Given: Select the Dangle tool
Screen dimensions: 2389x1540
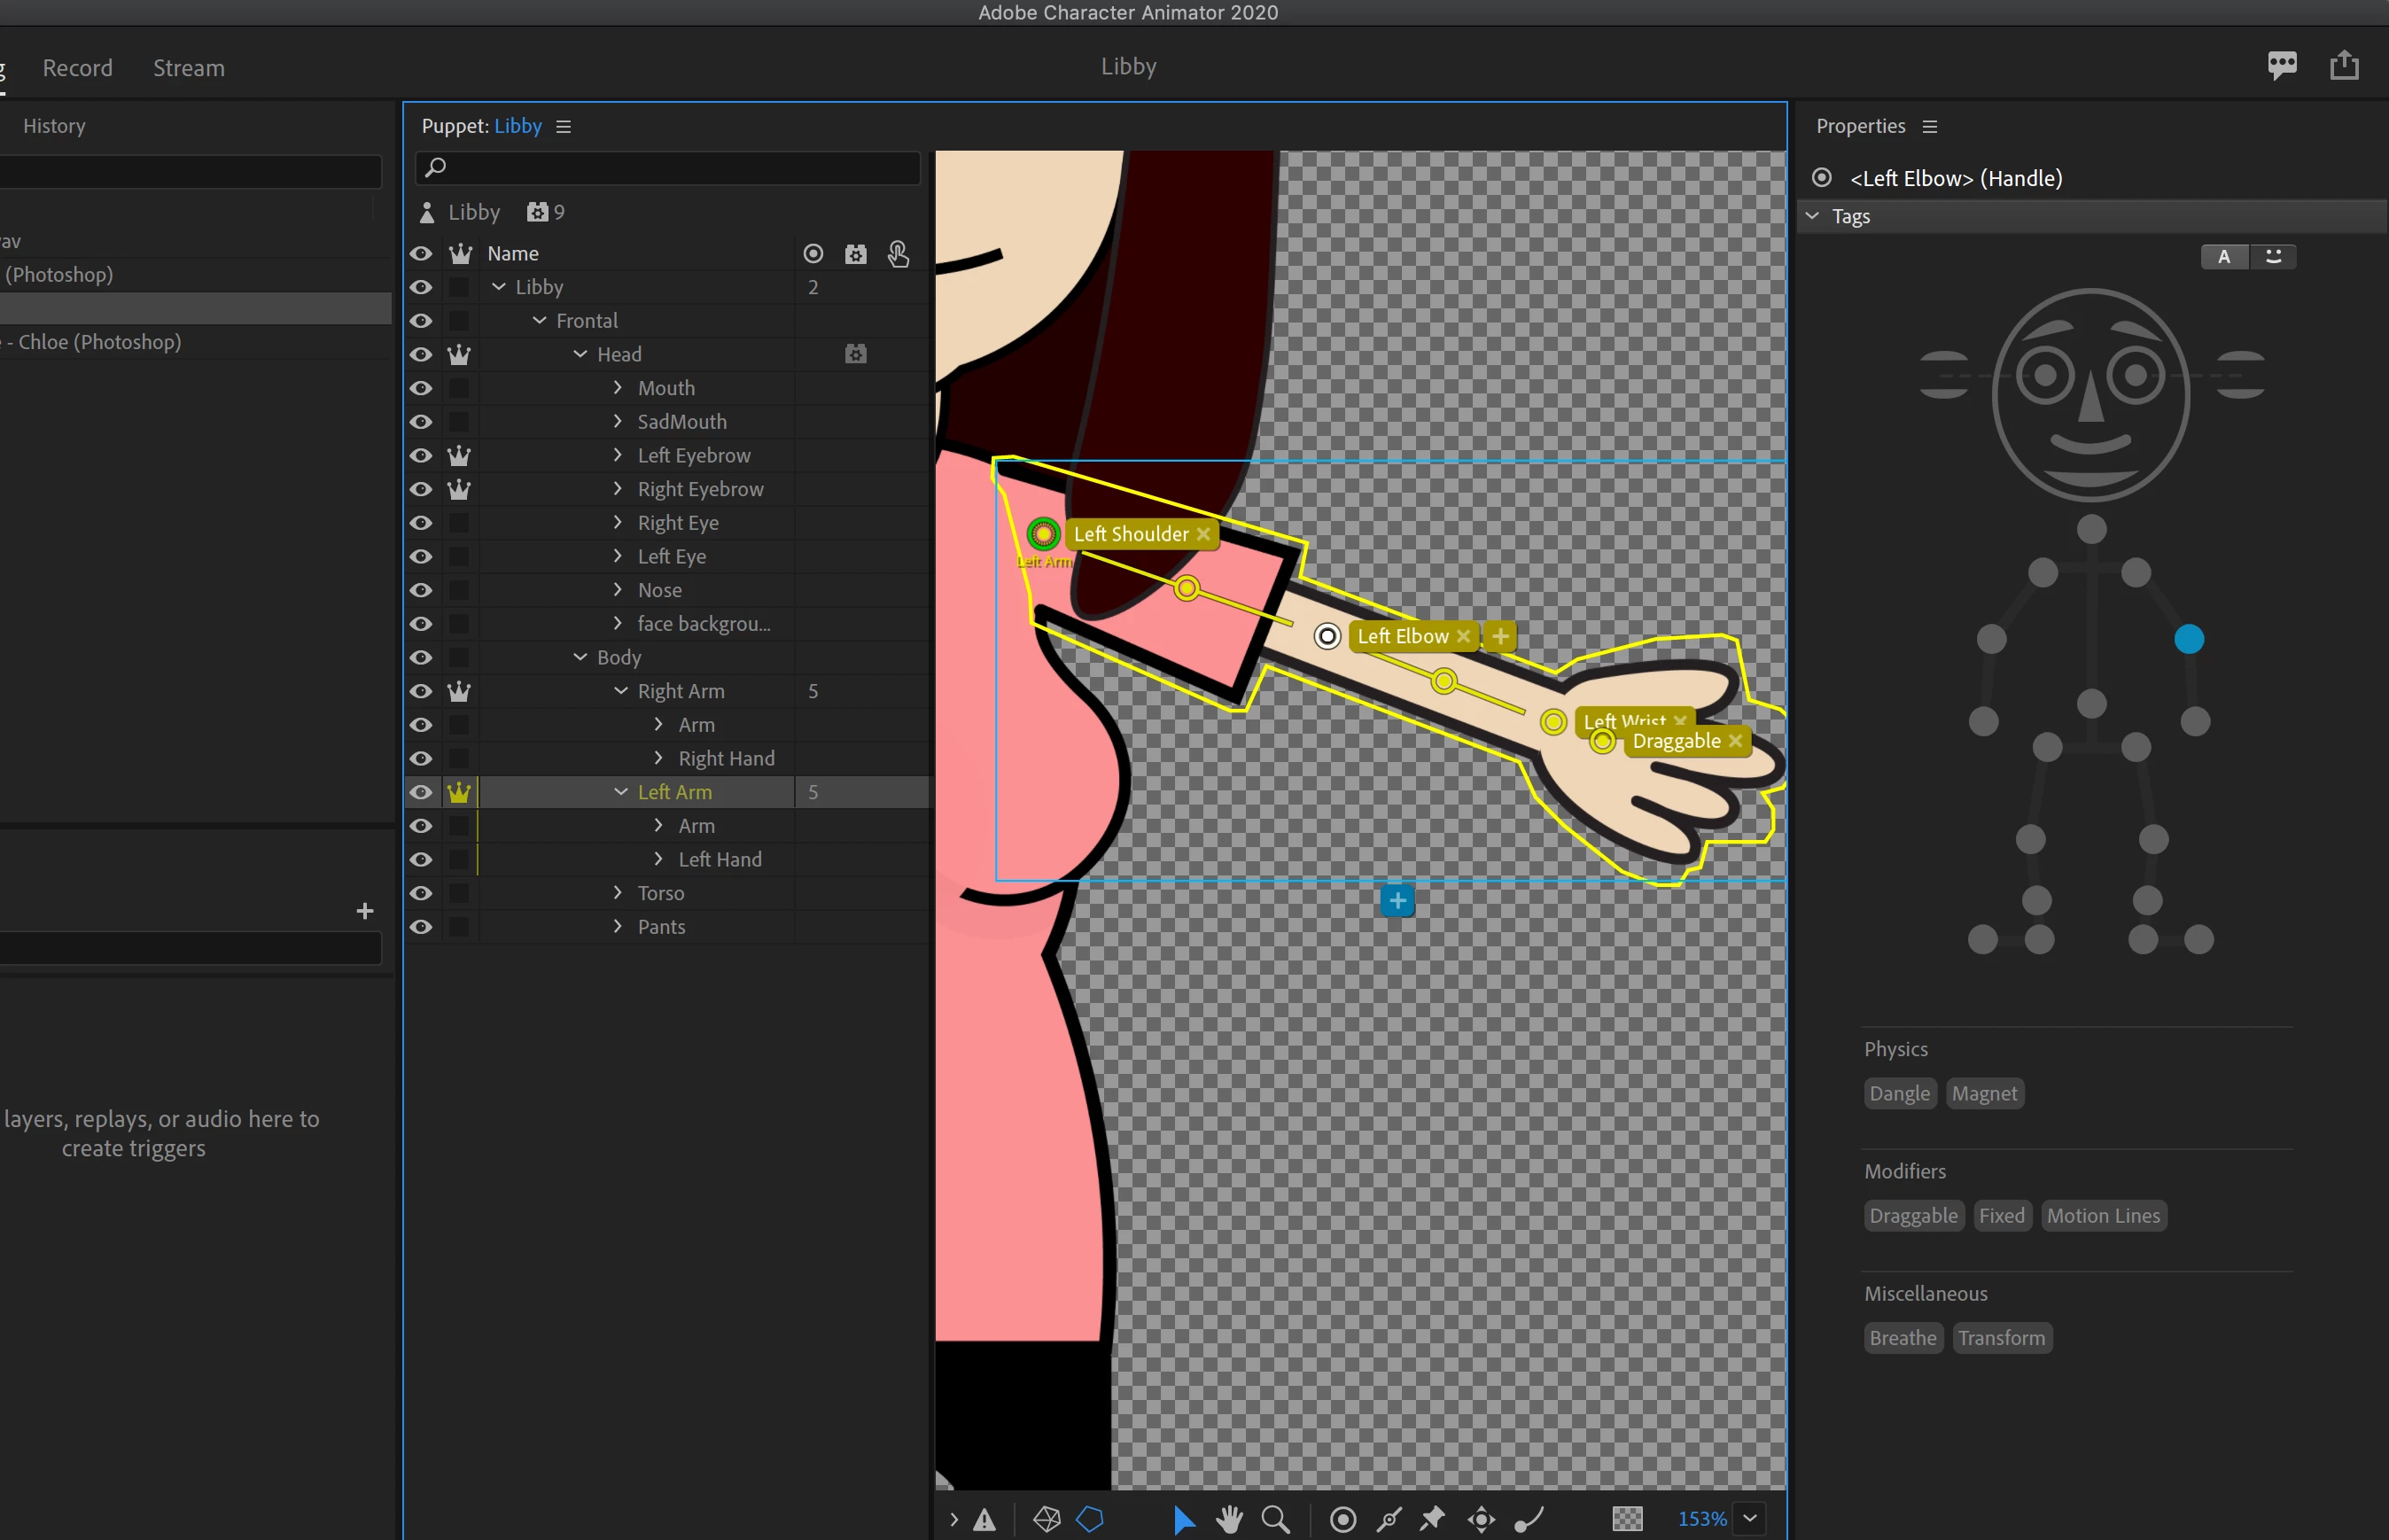Looking at the screenshot, I should point(1529,1519).
